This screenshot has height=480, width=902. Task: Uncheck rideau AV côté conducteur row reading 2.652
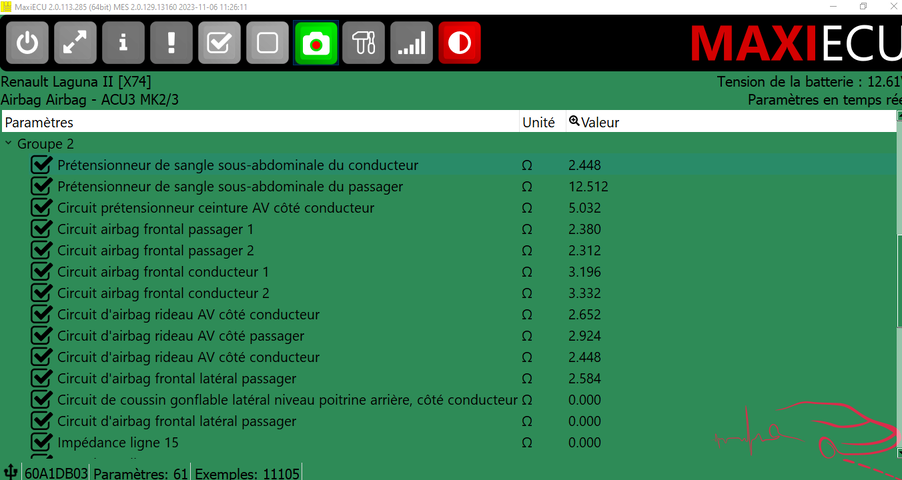[x=41, y=314]
